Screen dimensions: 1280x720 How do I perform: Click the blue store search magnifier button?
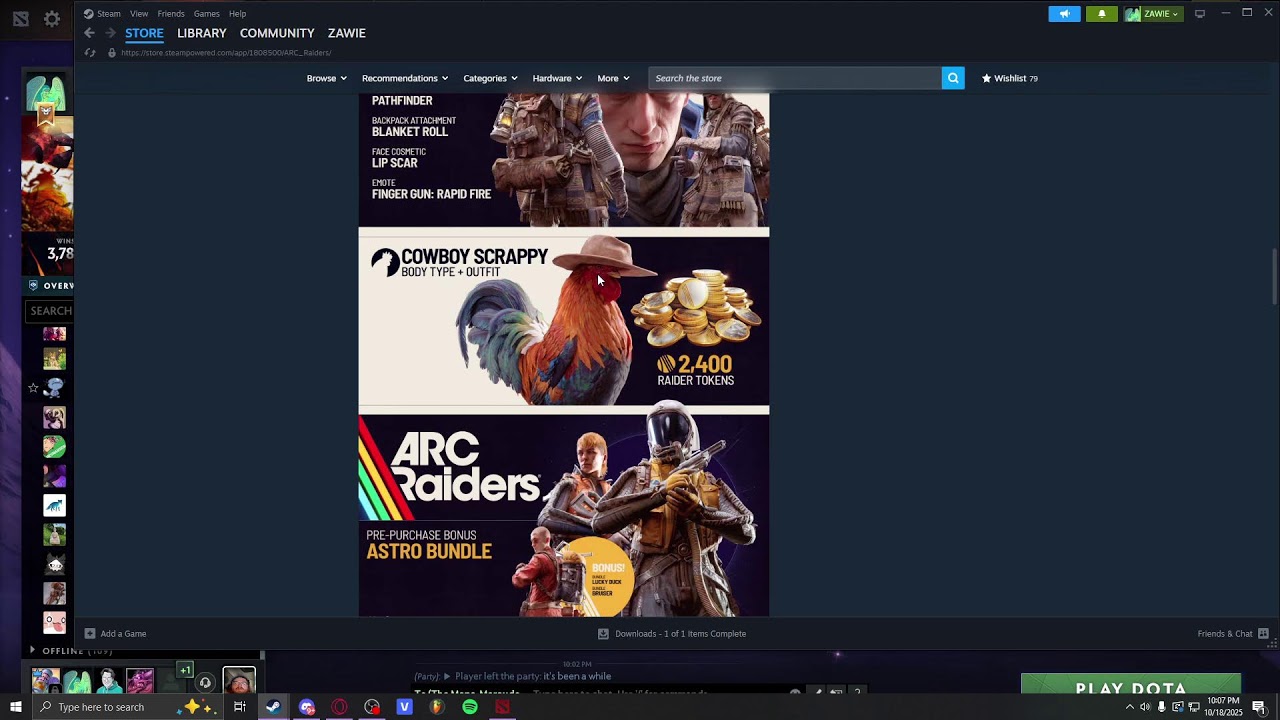[953, 78]
